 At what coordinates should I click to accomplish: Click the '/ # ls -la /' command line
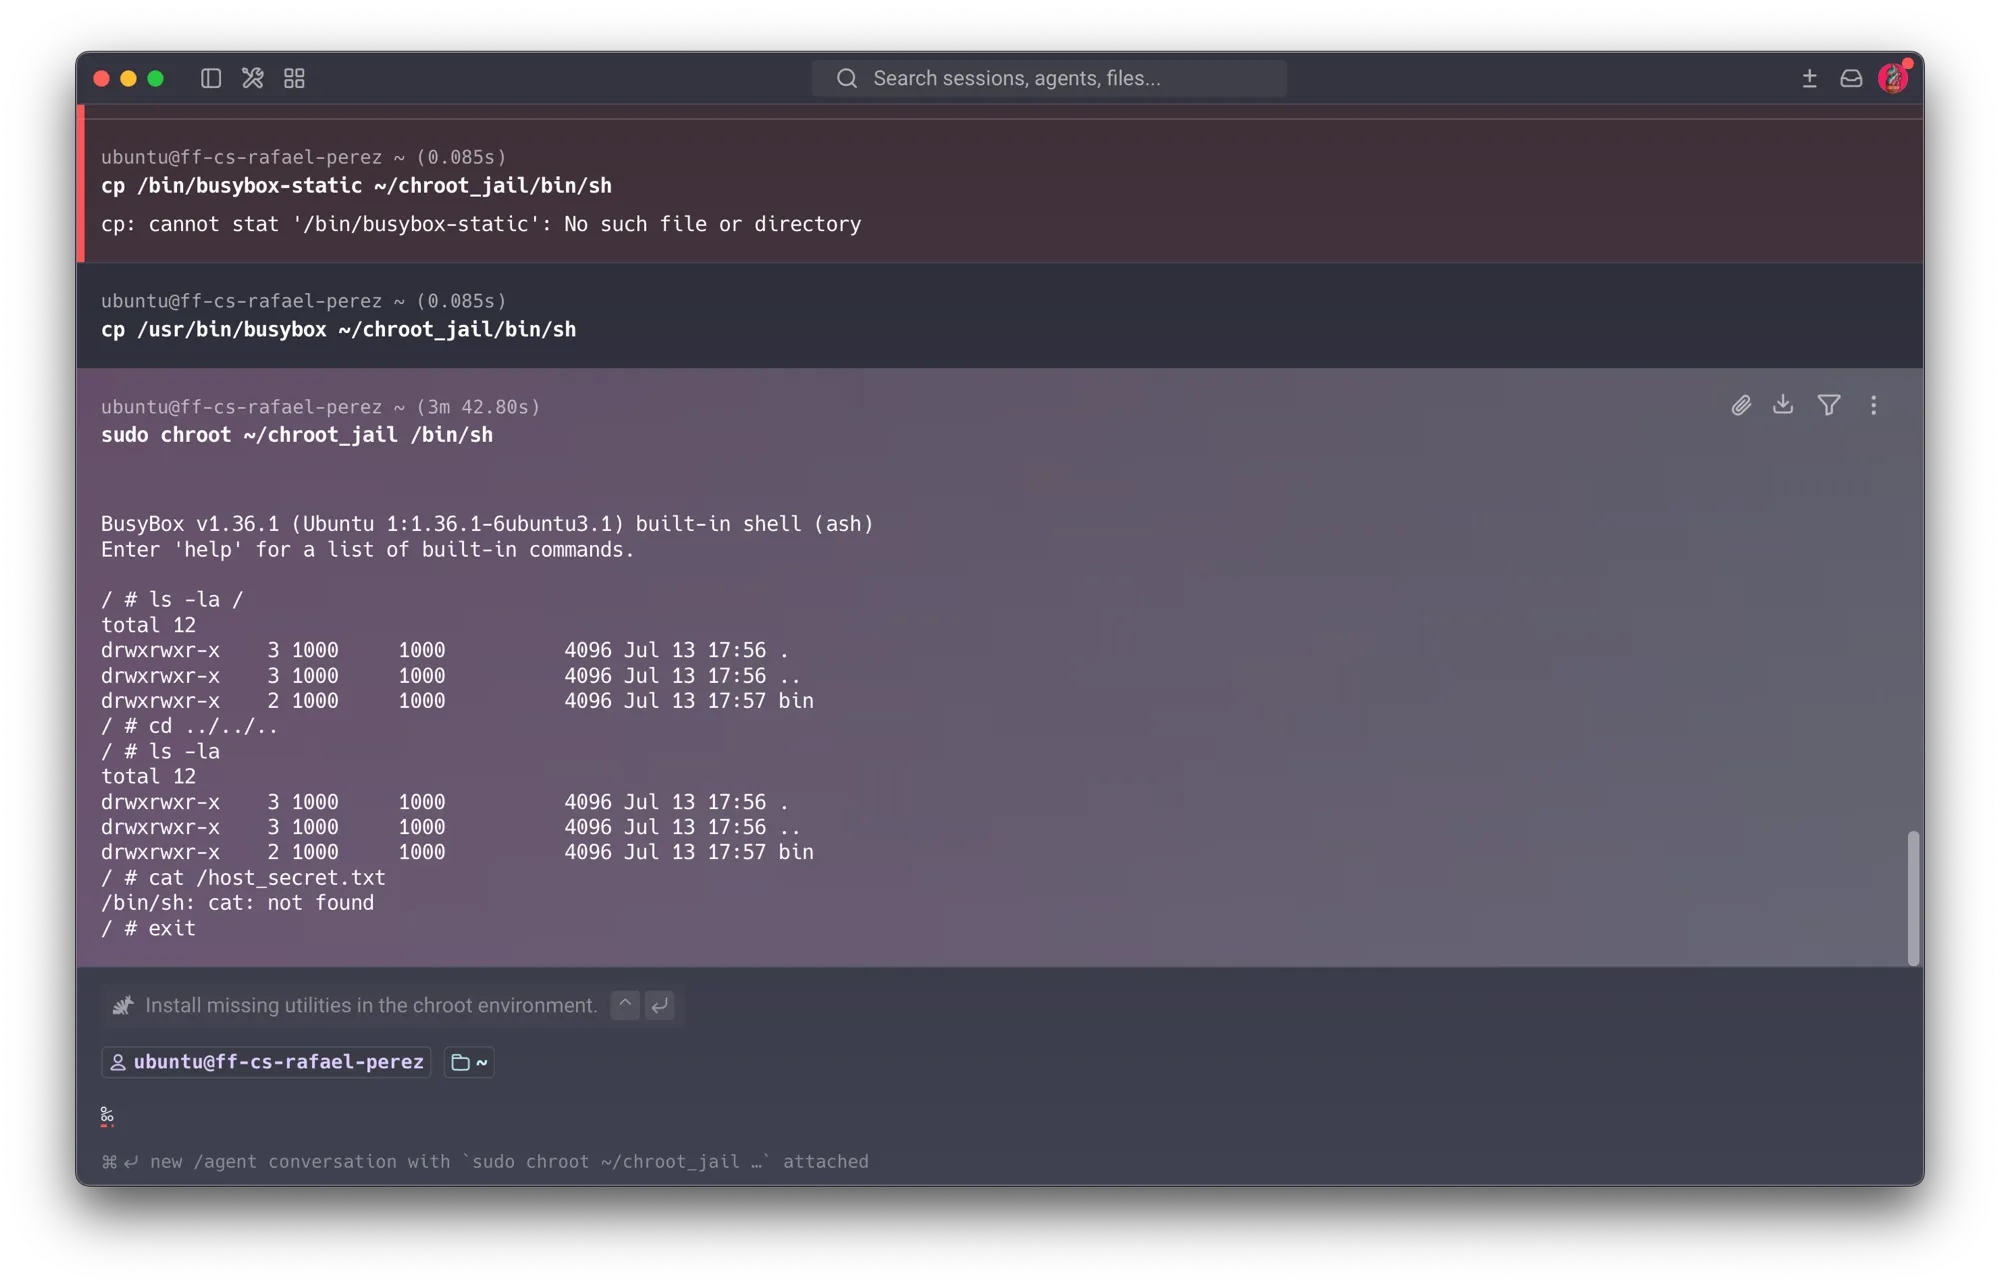(172, 599)
